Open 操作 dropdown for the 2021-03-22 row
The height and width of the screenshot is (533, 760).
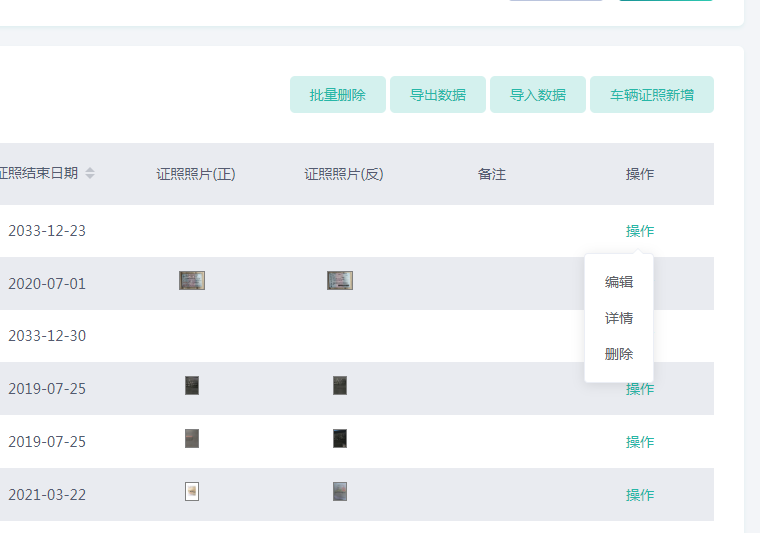(x=640, y=495)
